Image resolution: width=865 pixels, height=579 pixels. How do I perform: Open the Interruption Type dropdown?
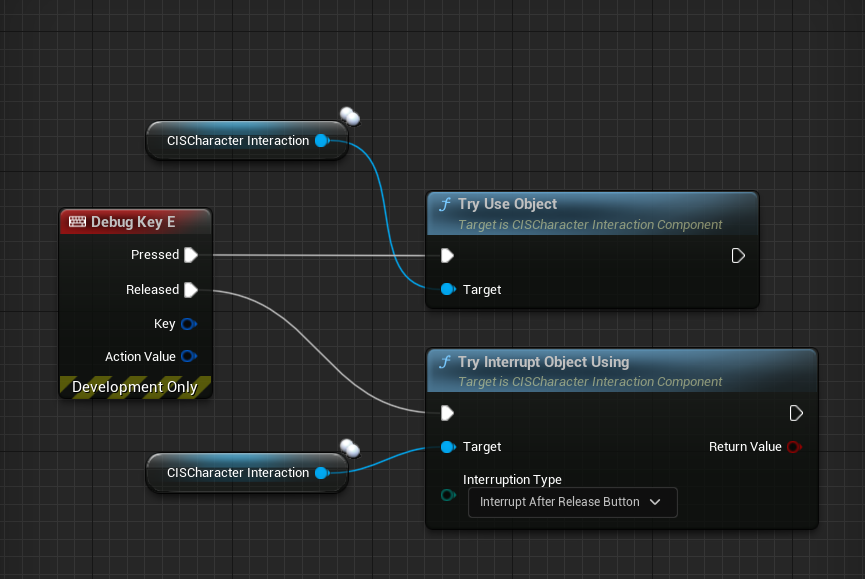(x=572, y=502)
